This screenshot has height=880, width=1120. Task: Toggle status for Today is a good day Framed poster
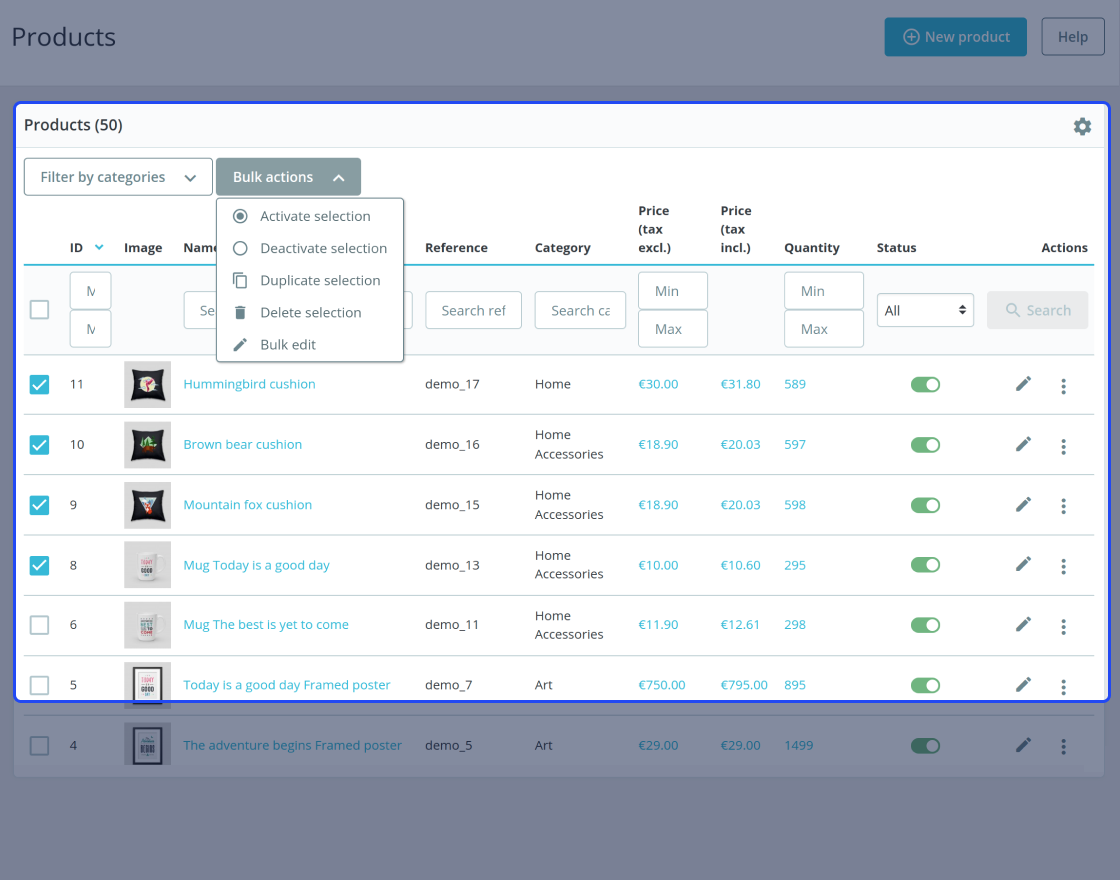point(925,685)
